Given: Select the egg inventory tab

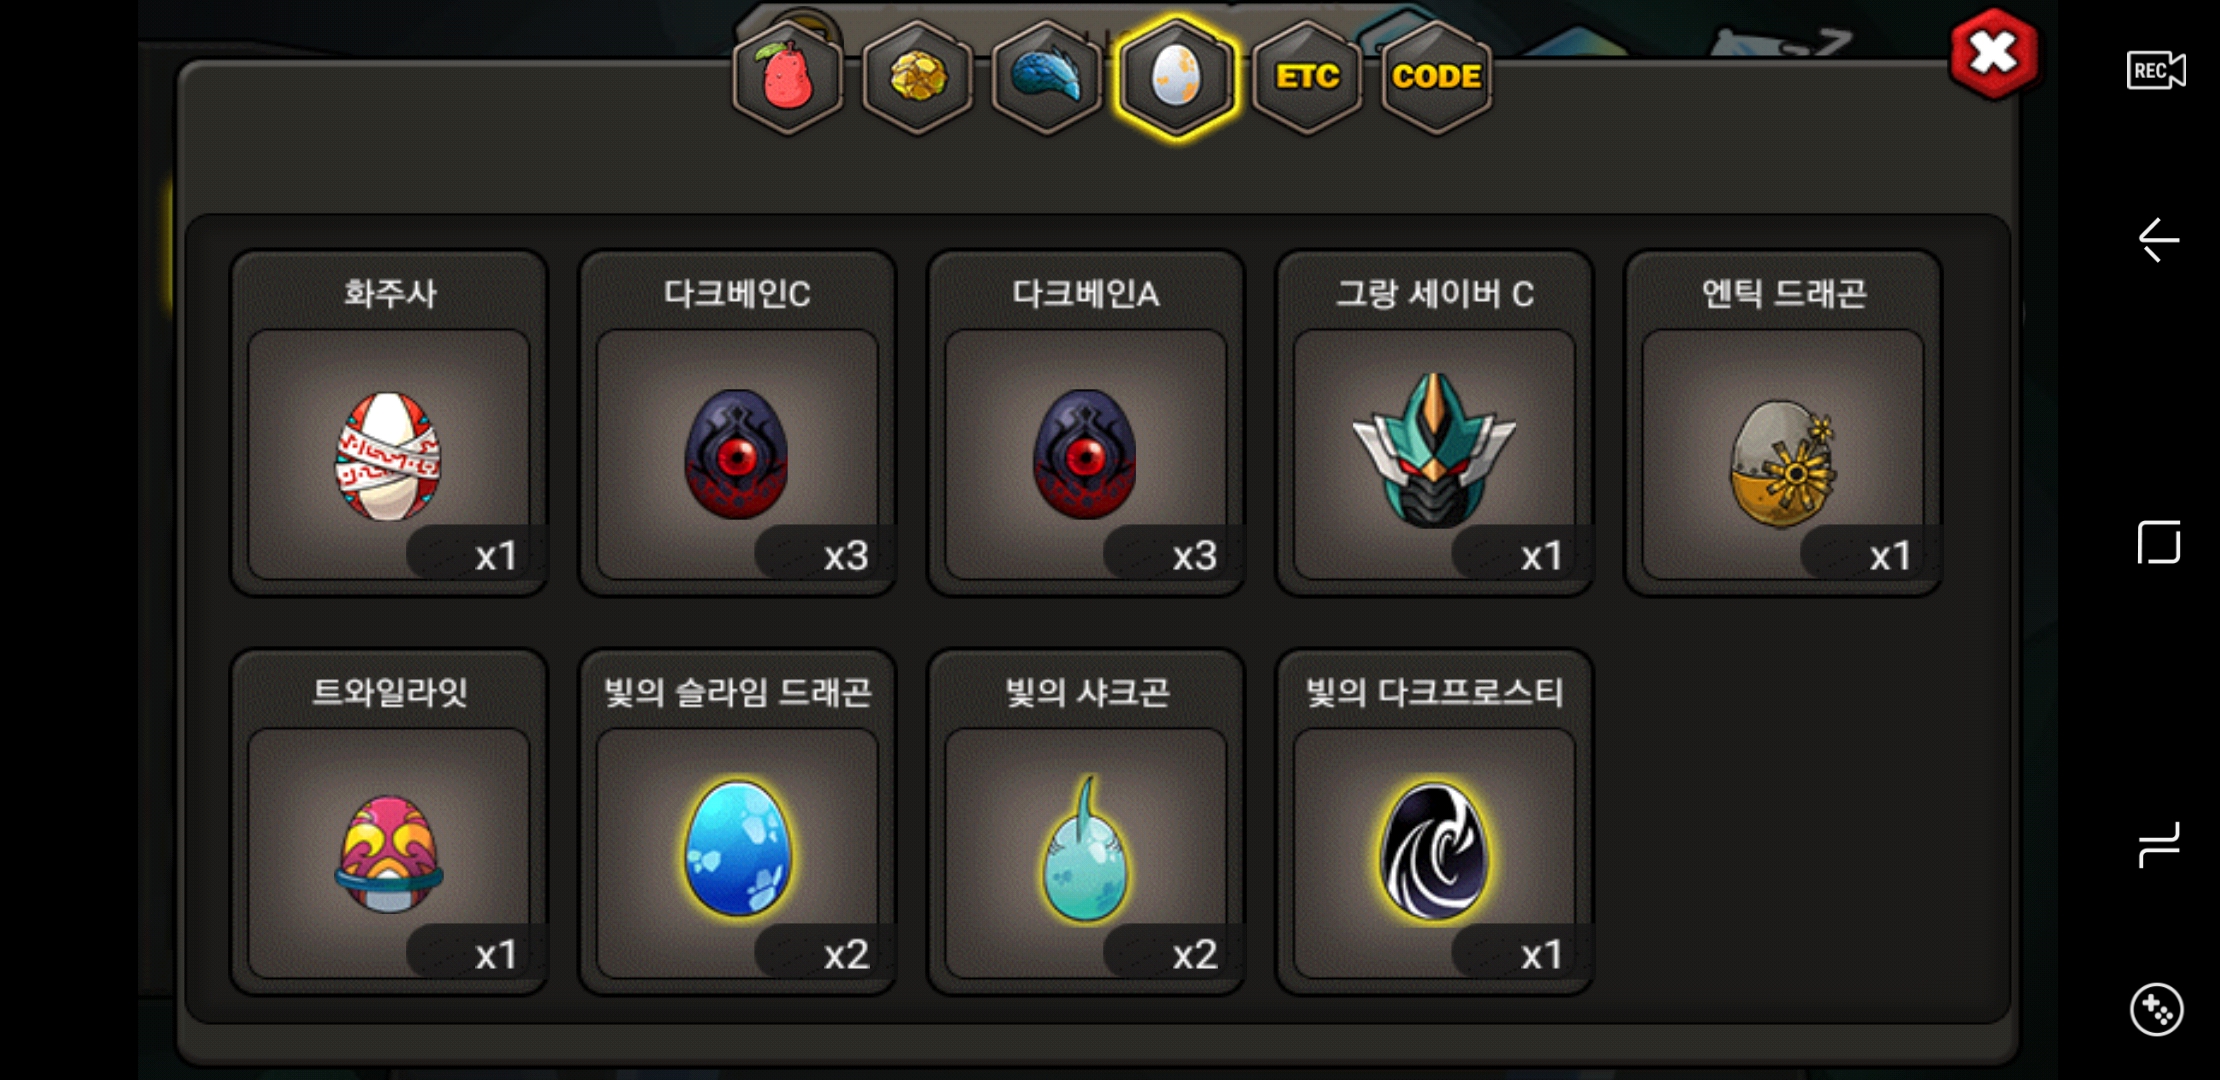Looking at the screenshot, I should click(x=1176, y=78).
